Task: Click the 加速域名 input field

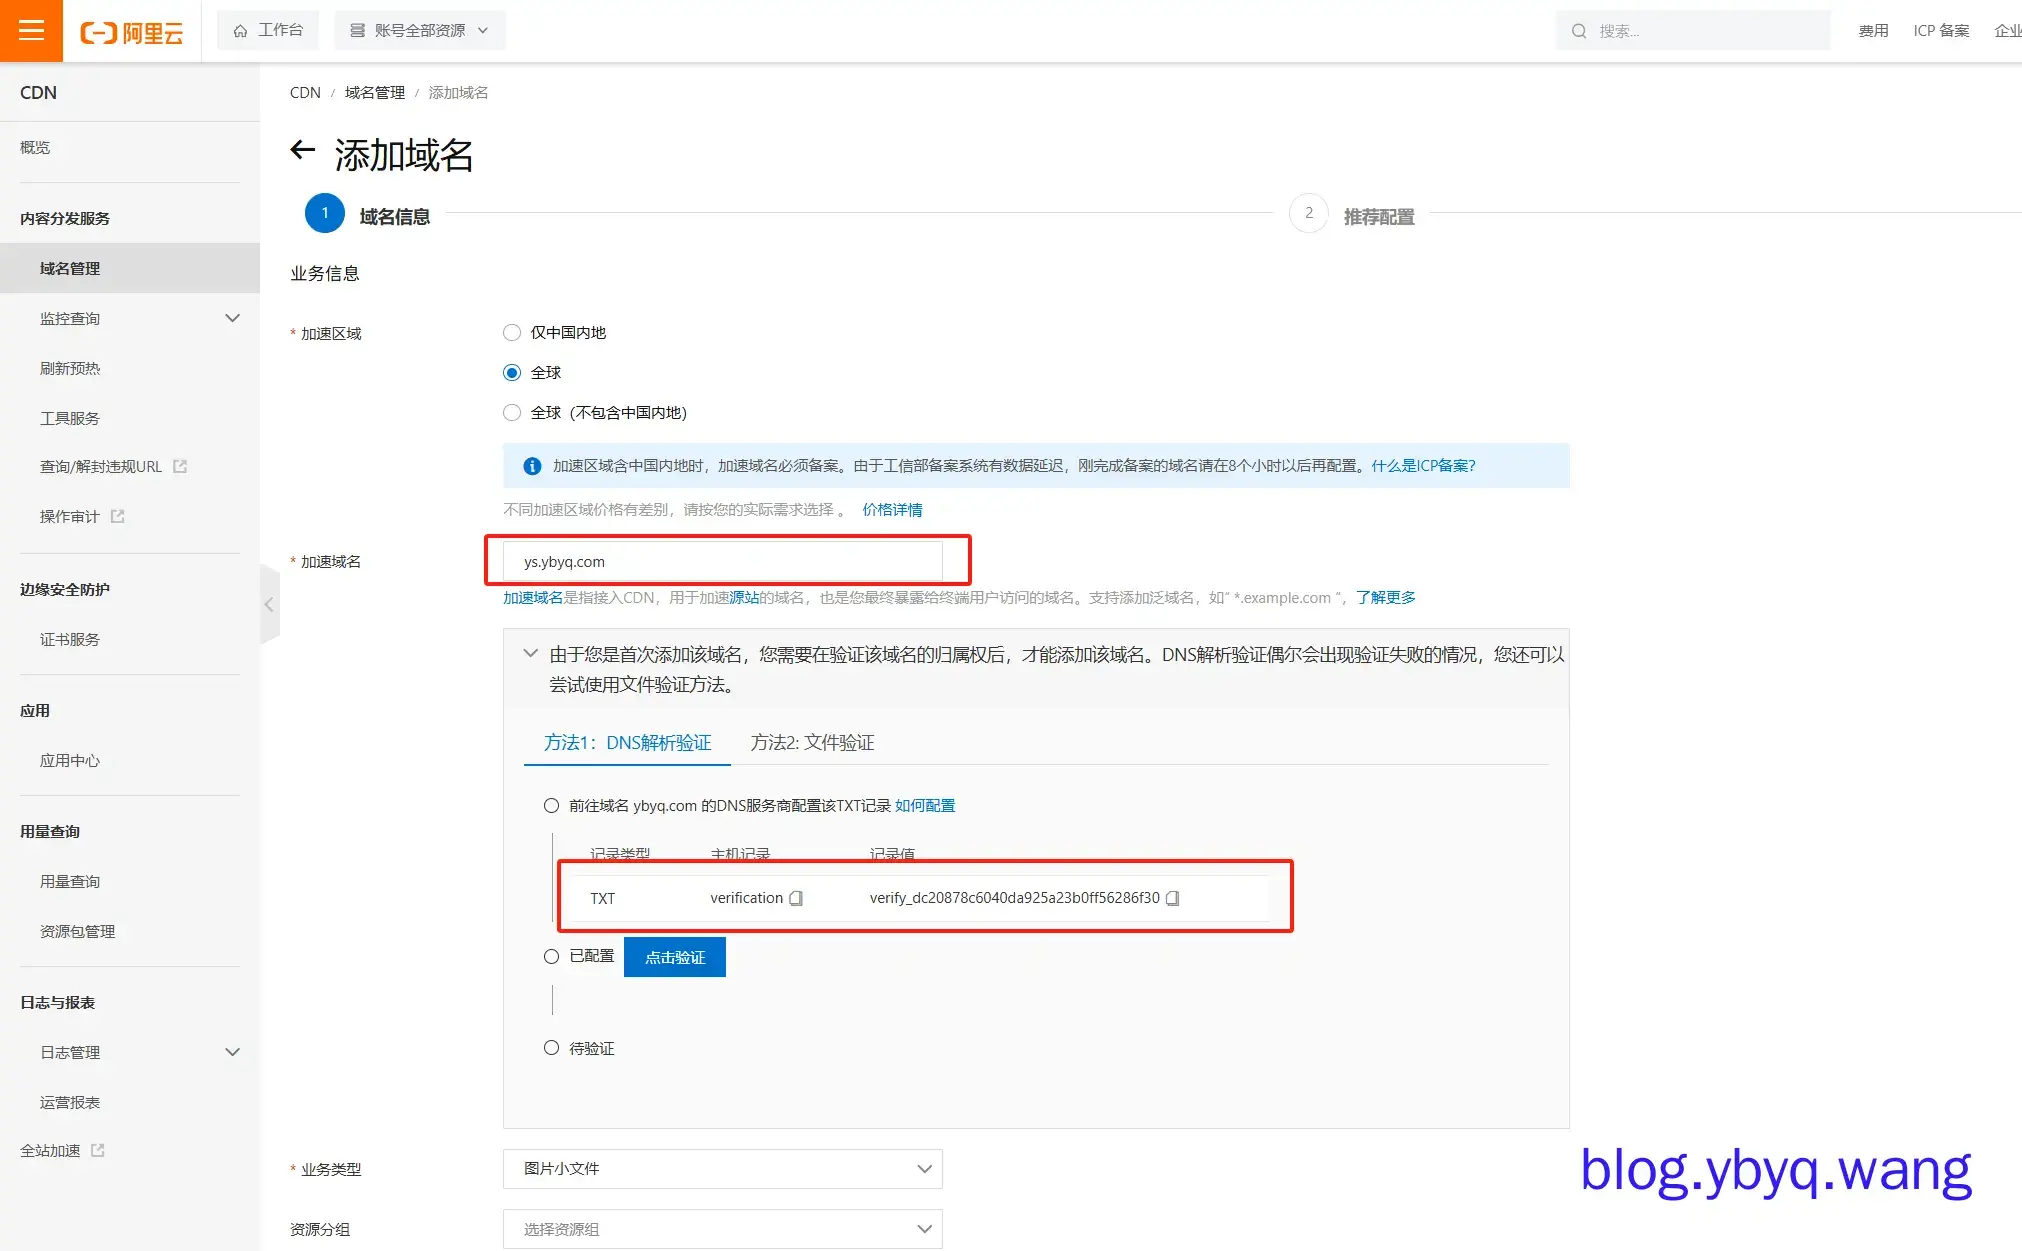Action: point(722,561)
